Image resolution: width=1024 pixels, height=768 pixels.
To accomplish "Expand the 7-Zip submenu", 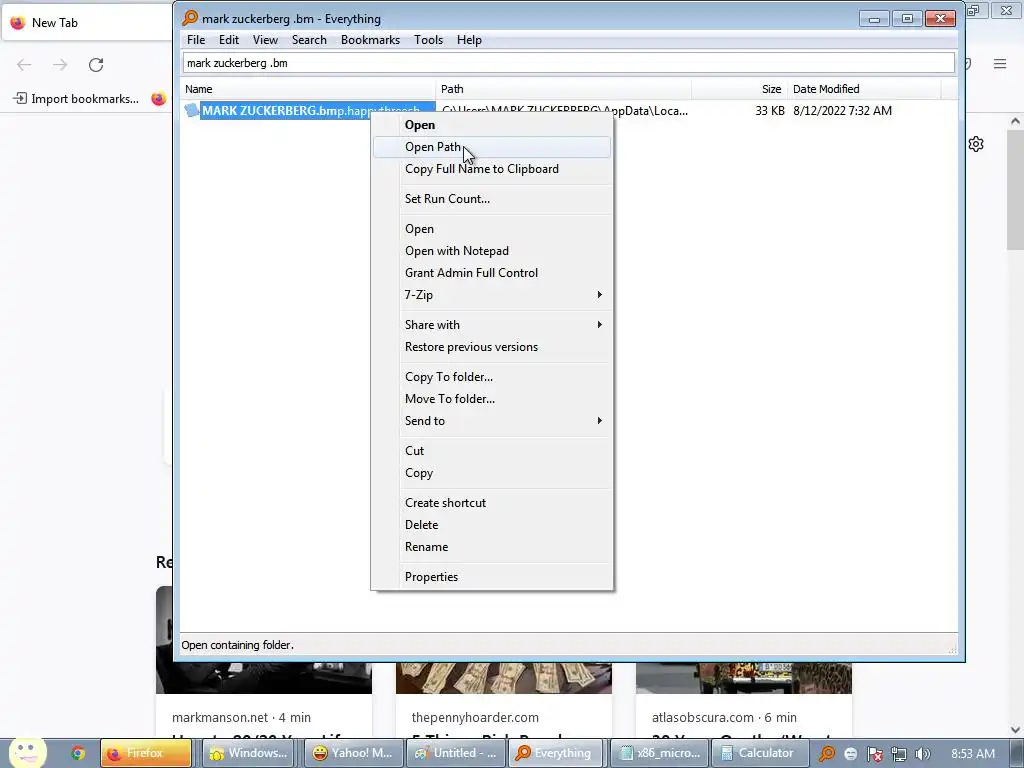I will [x=492, y=295].
